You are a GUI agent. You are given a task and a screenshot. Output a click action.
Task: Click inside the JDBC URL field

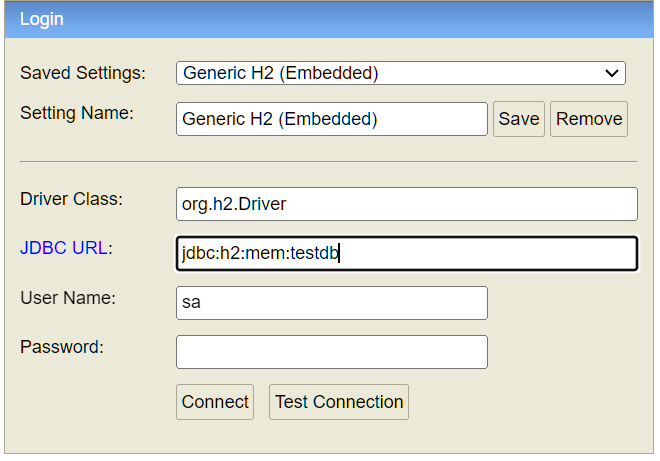coord(407,253)
